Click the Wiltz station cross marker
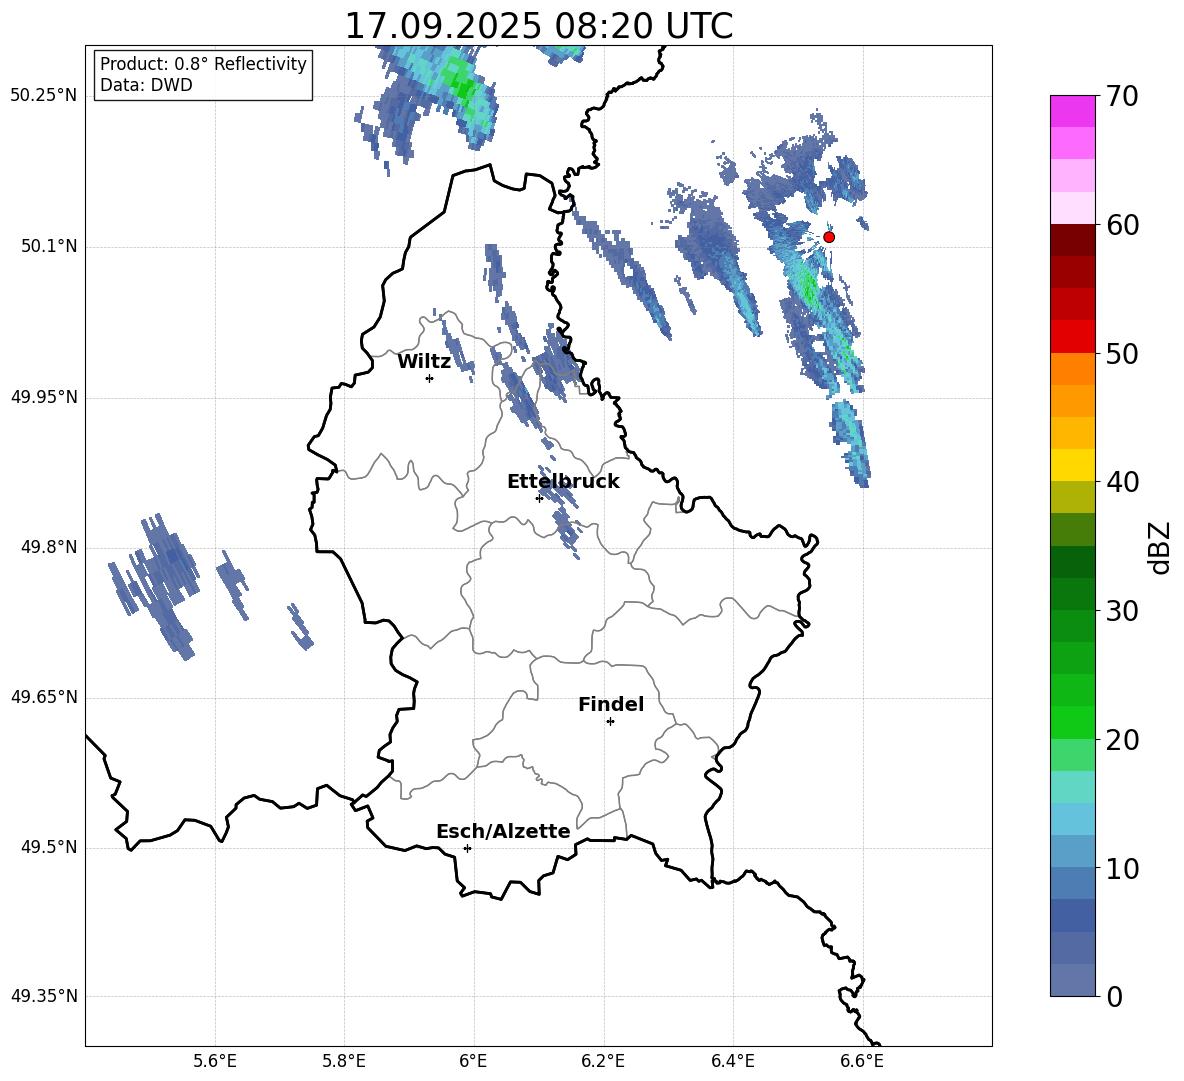The image size is (1184, 1081). coord(430,378)
